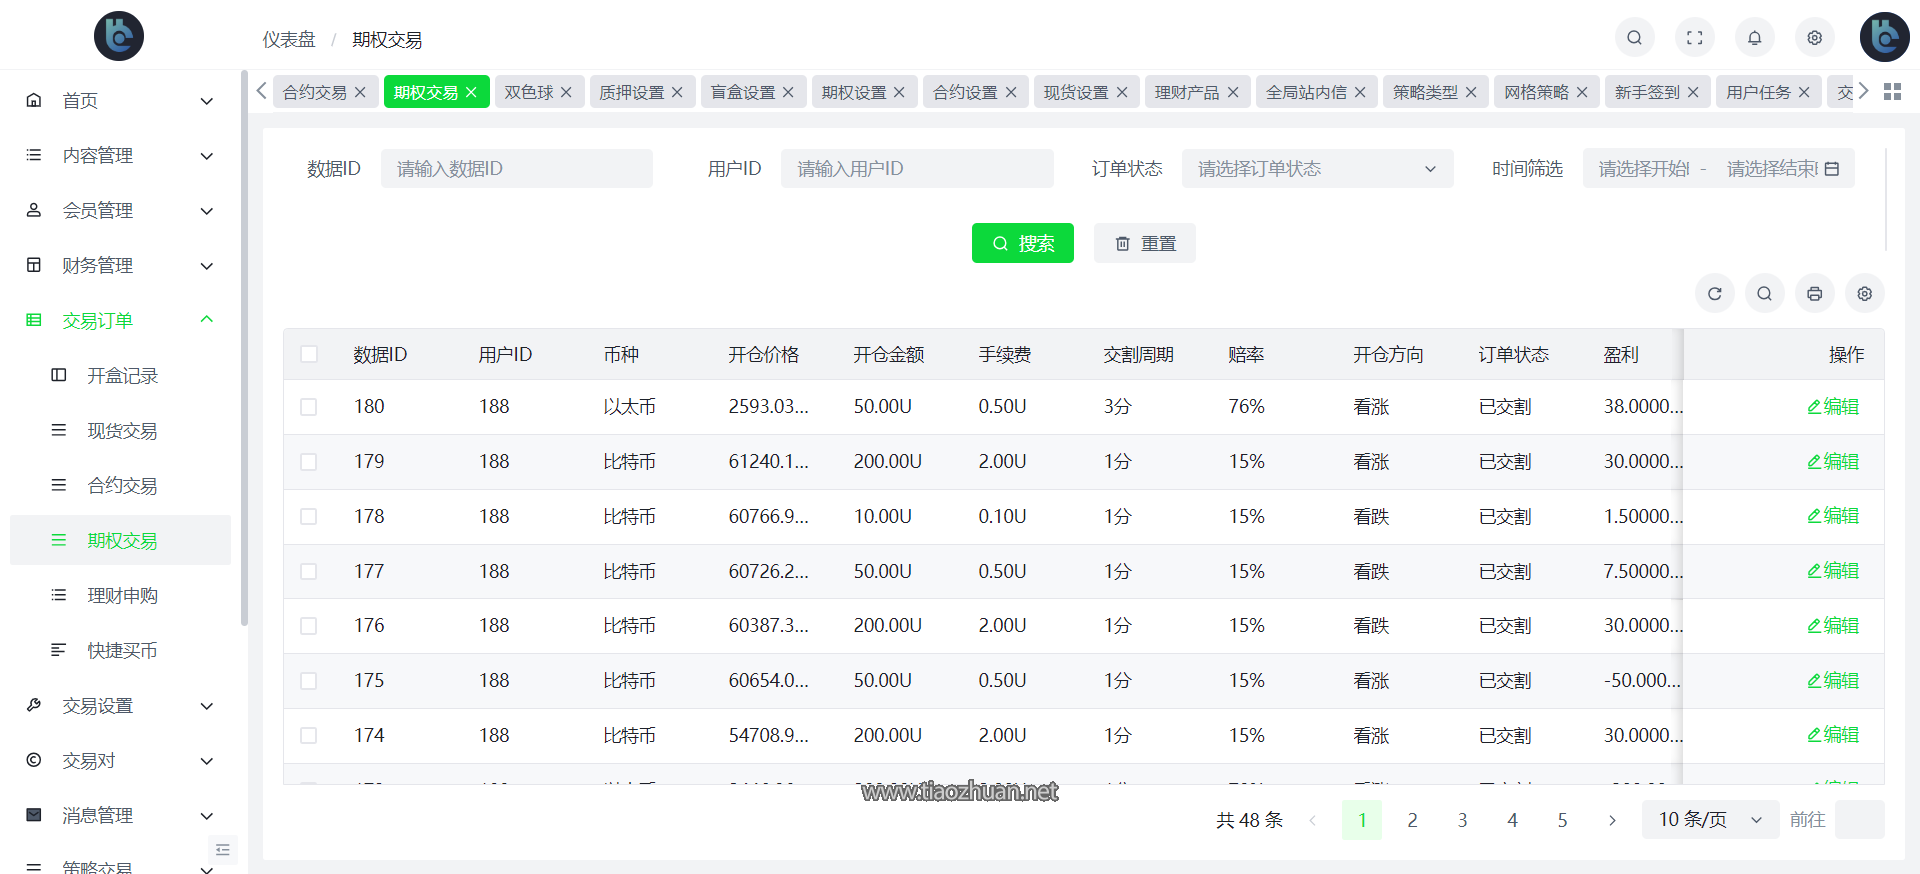Open 现货交易 in the sidebar

[122, 431]
